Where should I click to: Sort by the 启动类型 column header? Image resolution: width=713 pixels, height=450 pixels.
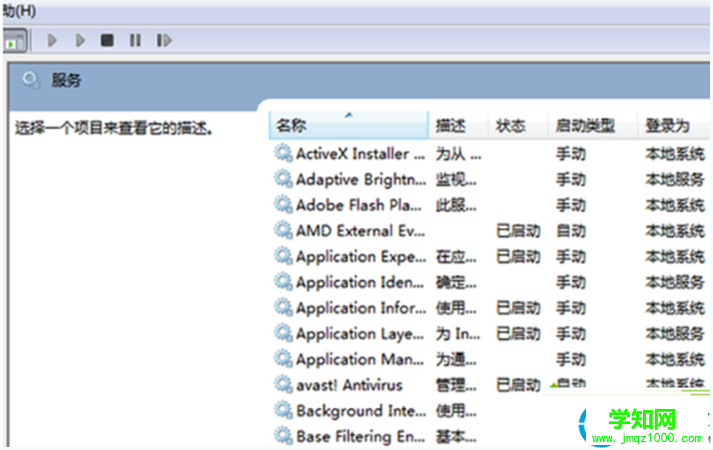coord(585,126)
